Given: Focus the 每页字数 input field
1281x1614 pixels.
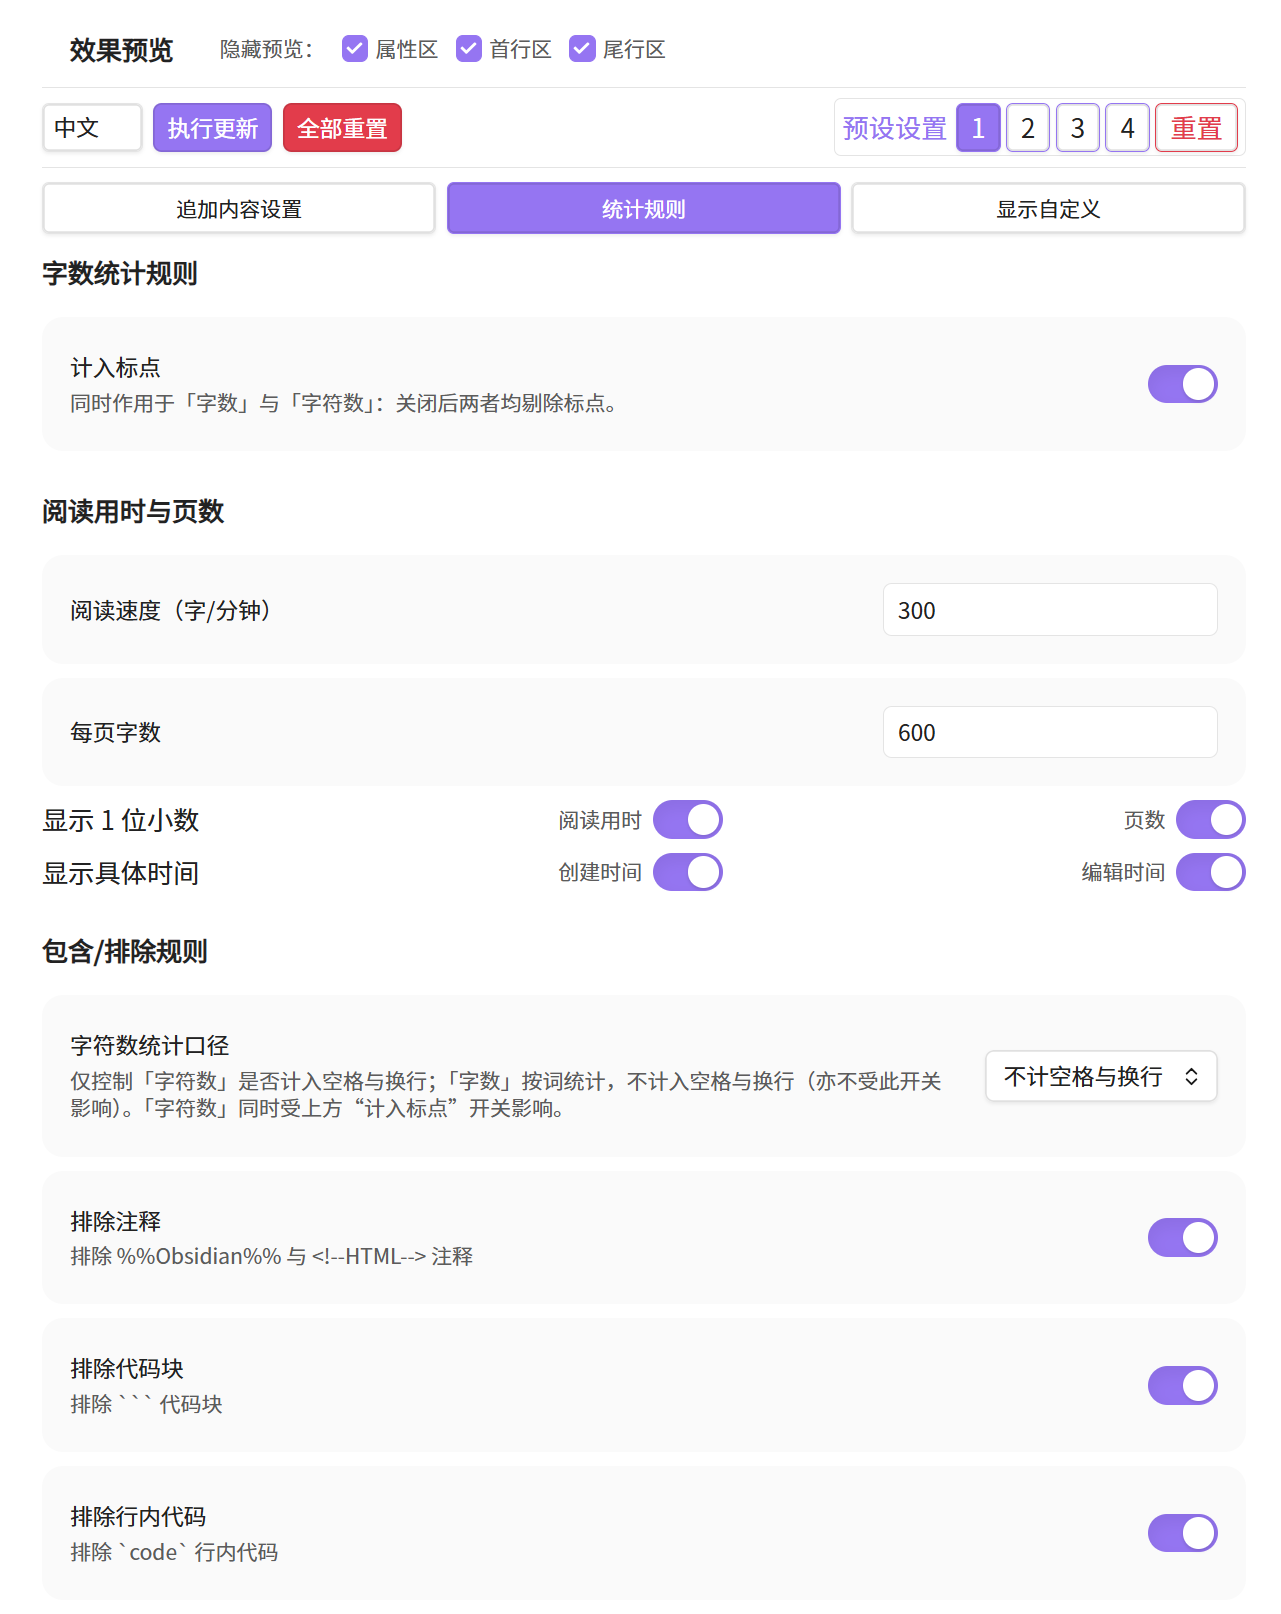Looking at the screenshot, I should tap(1050, 732).
